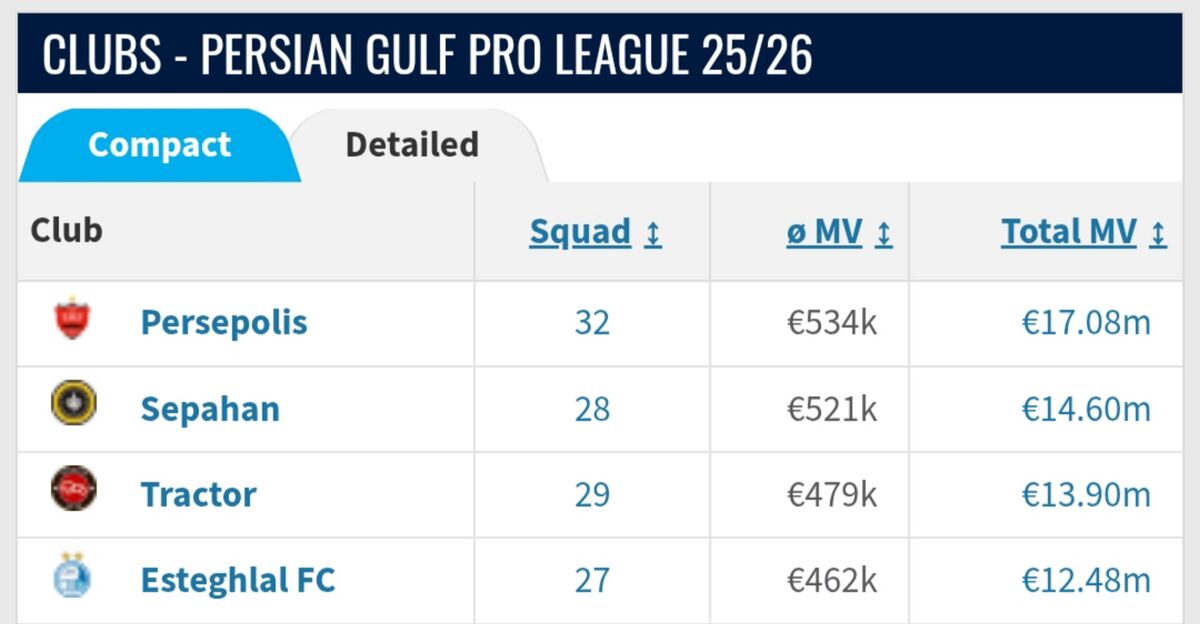
Task: Sort table by Total MV column
Action: (x=1068, y=232)
